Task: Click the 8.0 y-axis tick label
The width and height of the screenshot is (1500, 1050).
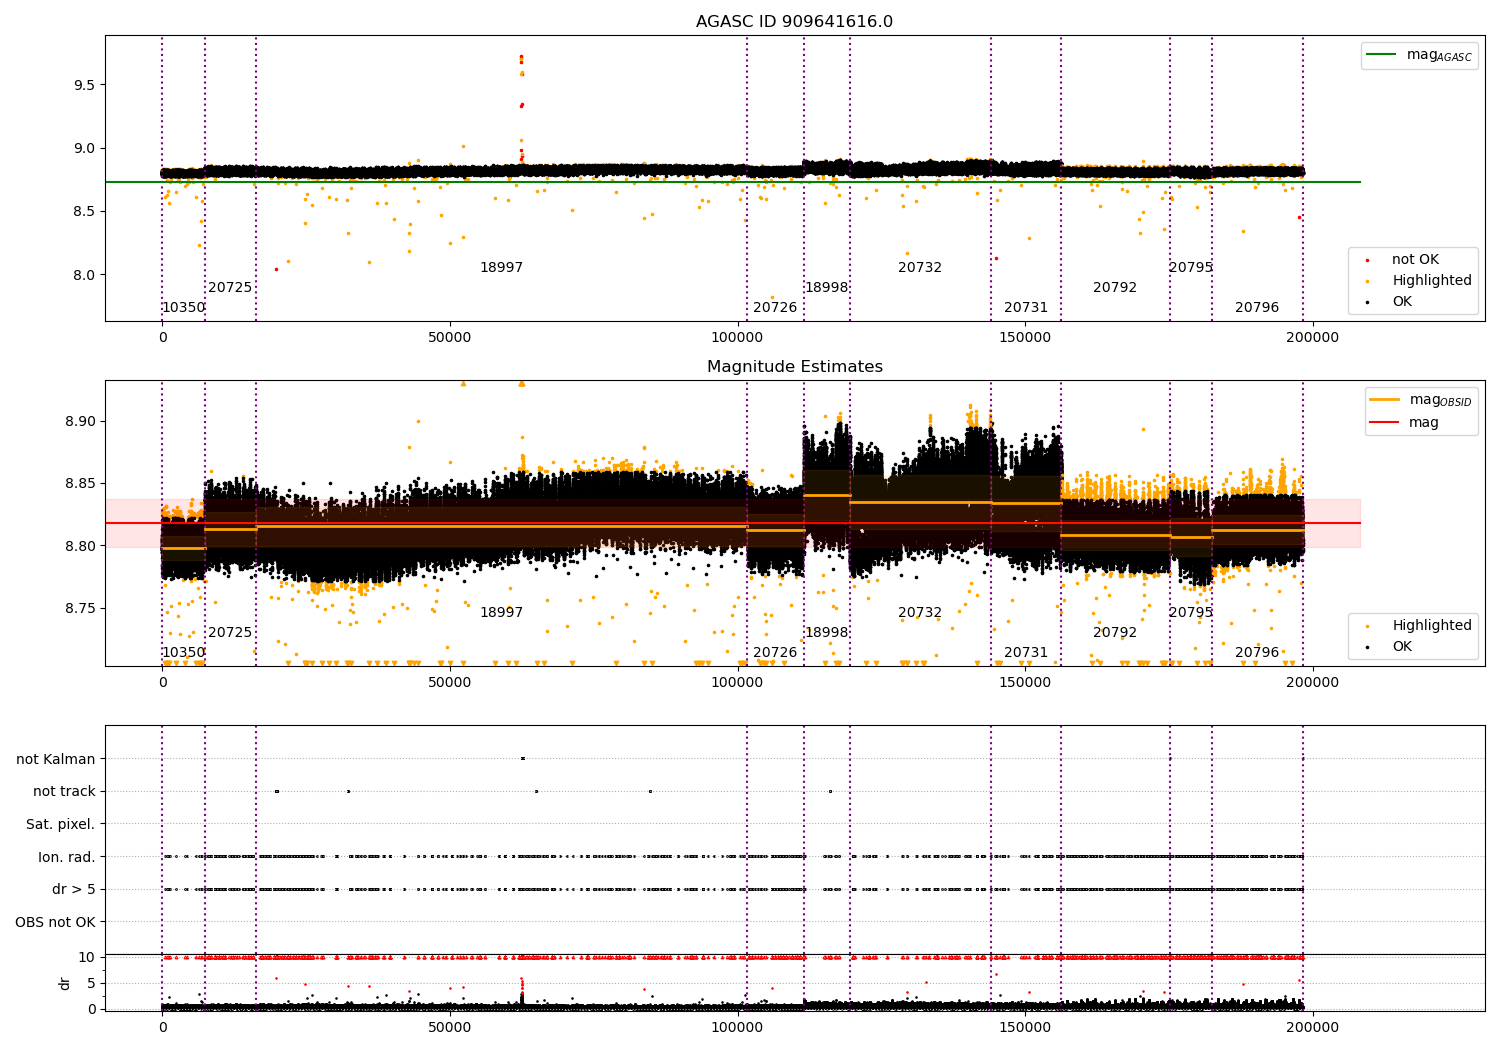Action: [84, 276]
